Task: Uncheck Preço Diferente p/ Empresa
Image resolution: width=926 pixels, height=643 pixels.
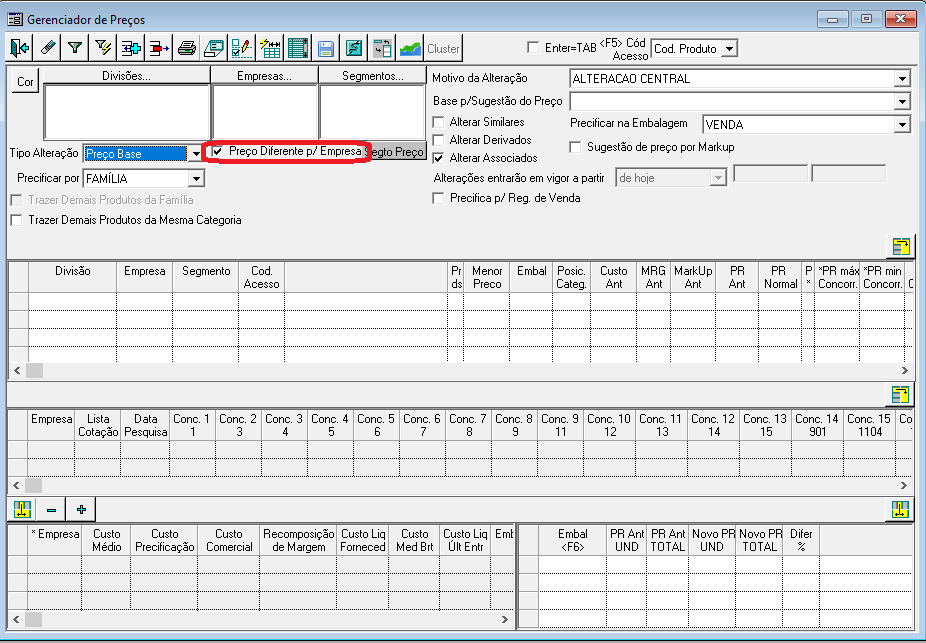Action: [218, 151]
